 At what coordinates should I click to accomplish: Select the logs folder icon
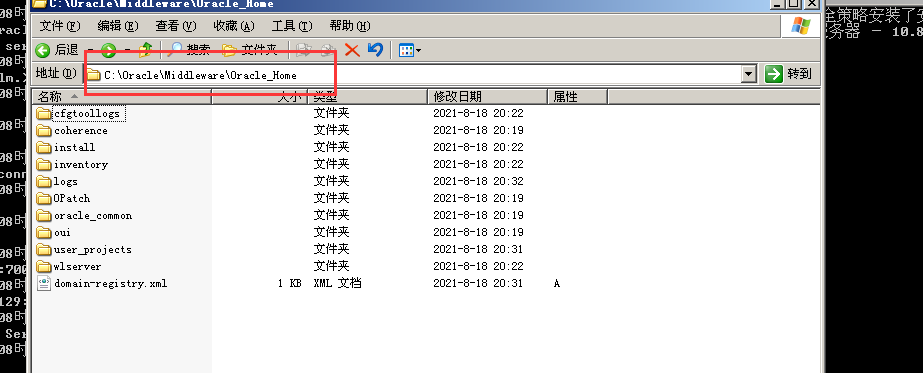pos(44,181)
